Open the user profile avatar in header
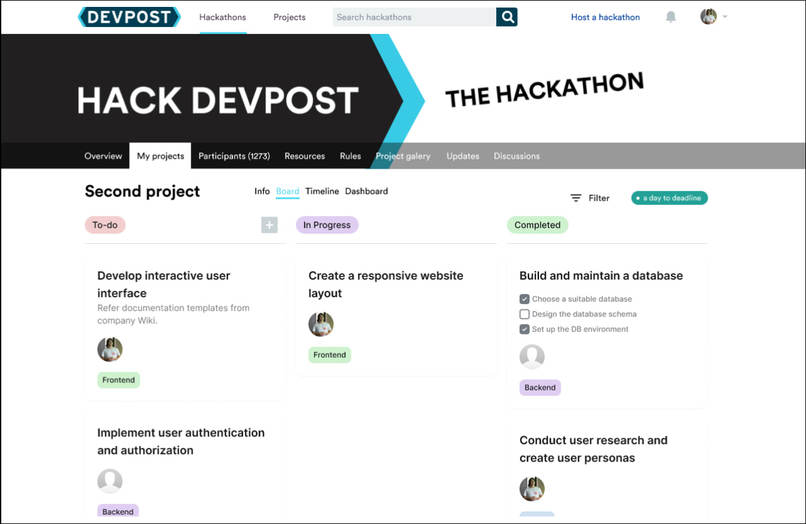The width and height of the screenshot is (806, 524). (x=708, y=16)
